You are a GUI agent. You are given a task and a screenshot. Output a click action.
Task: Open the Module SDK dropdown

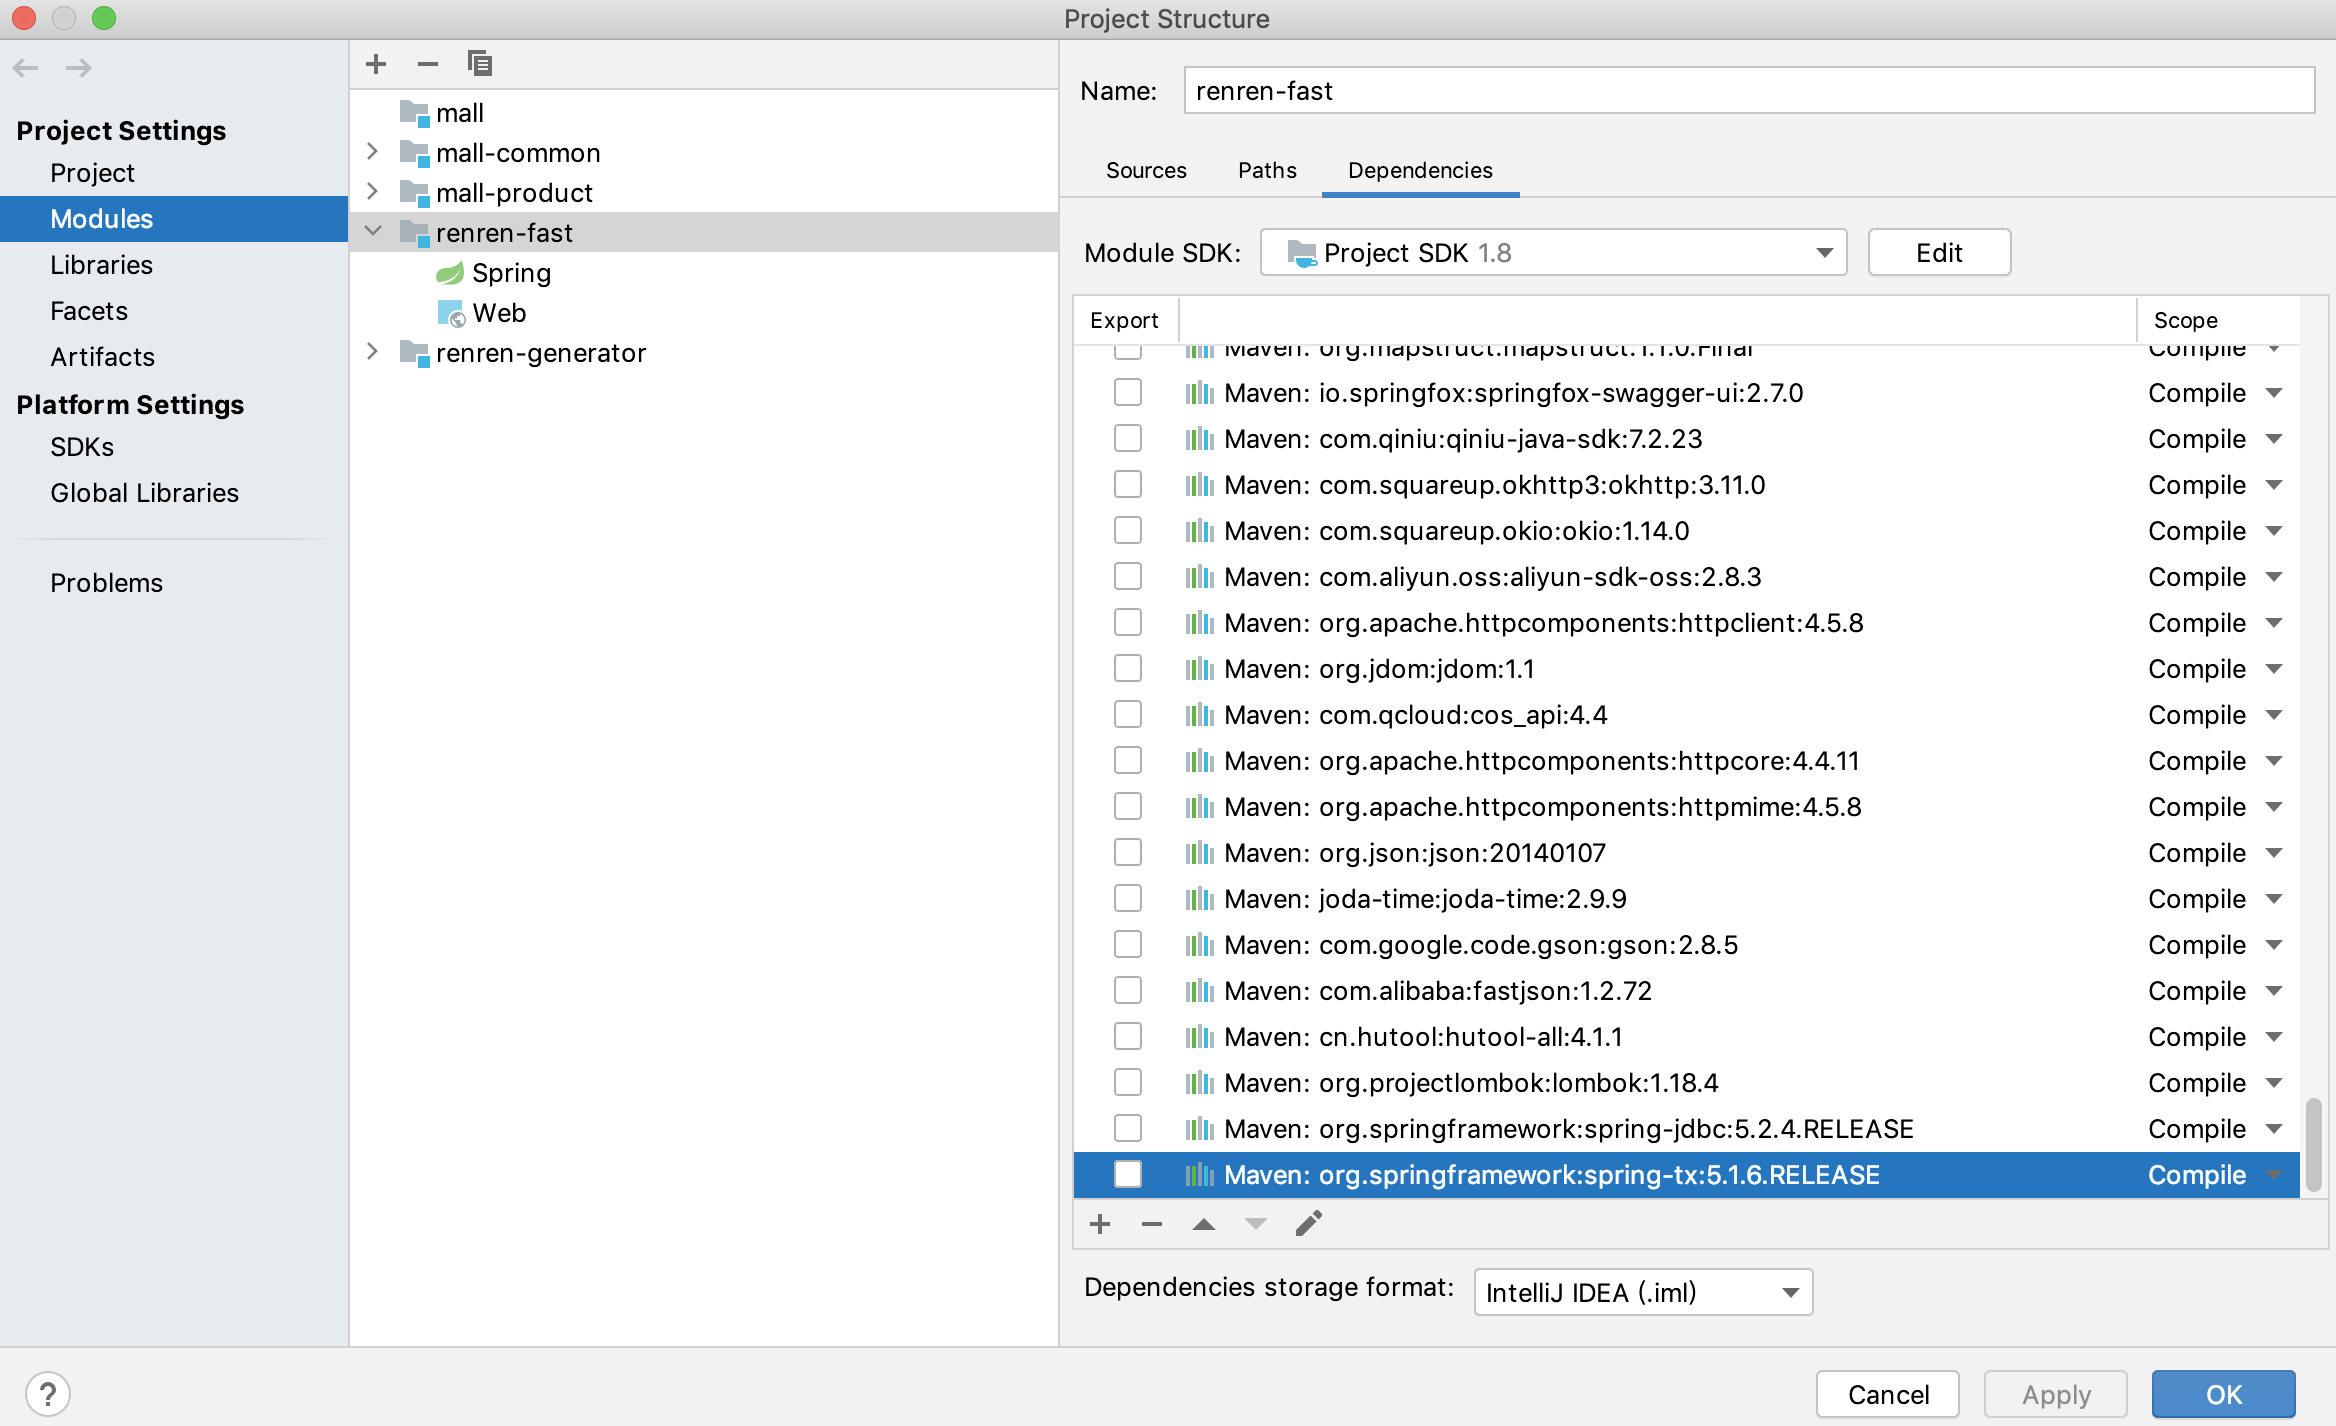[x=1552, y=252]
